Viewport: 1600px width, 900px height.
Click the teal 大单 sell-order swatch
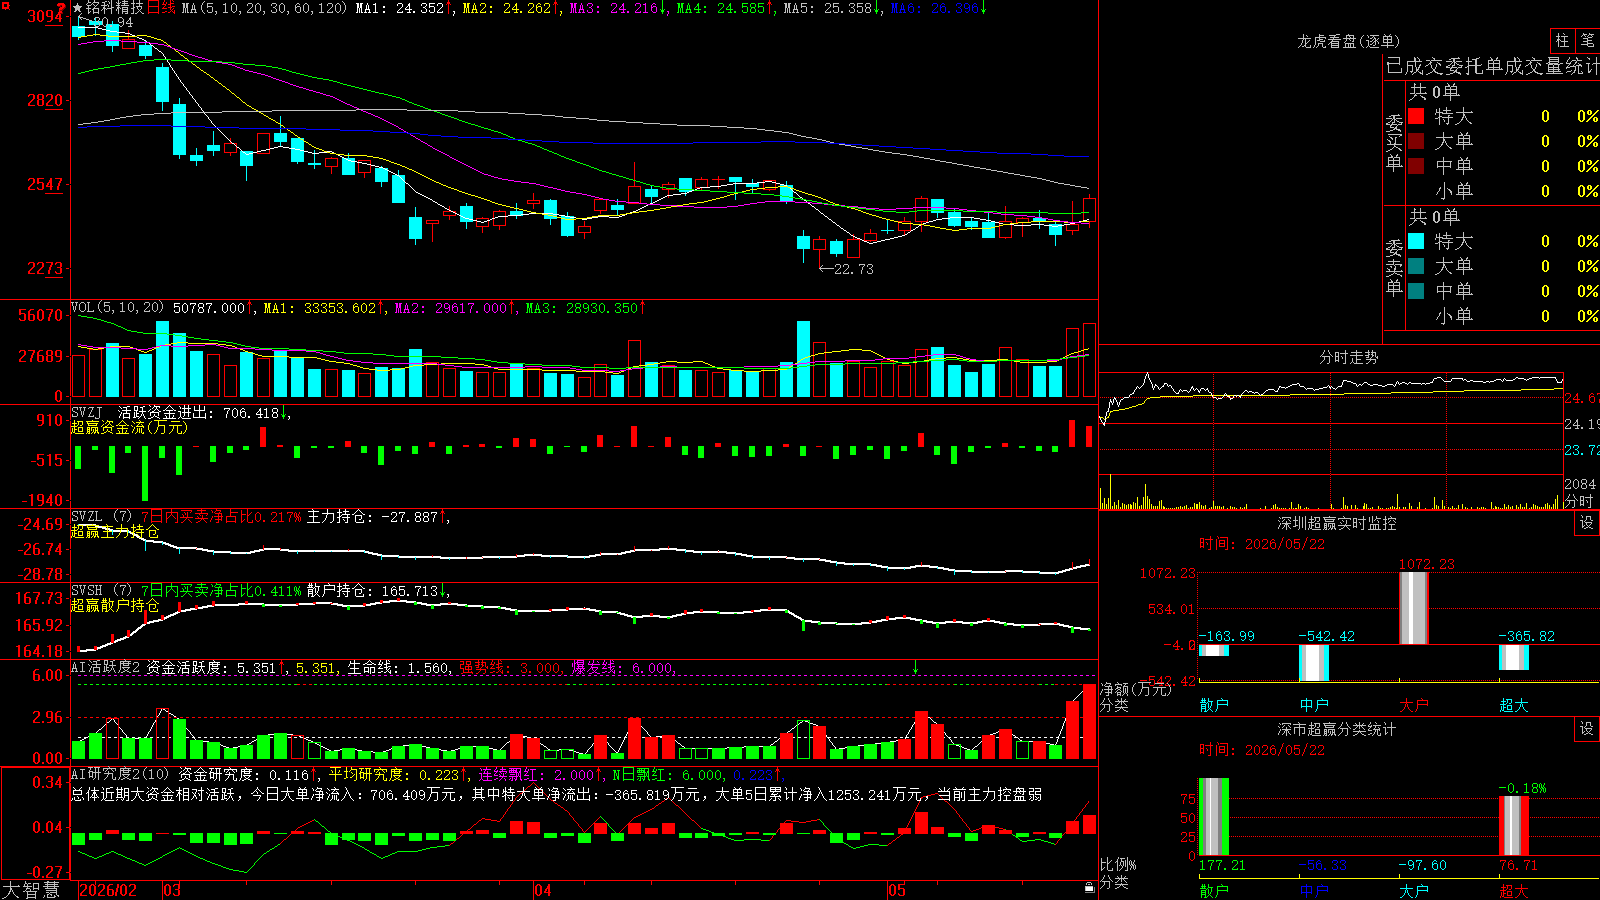[1416, 266]
